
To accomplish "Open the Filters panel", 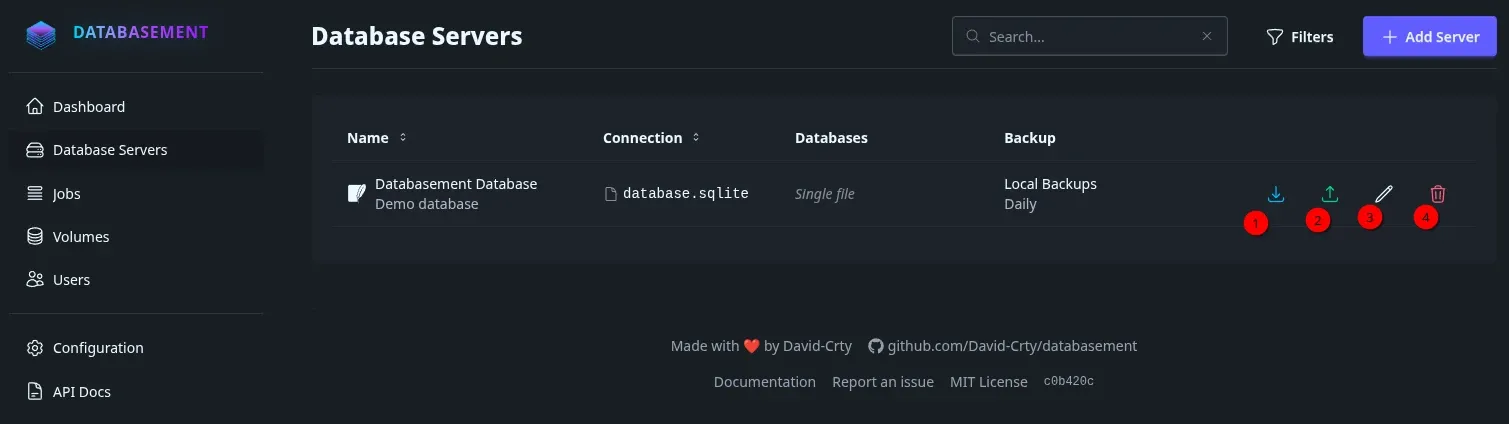I will point(1300,37).
